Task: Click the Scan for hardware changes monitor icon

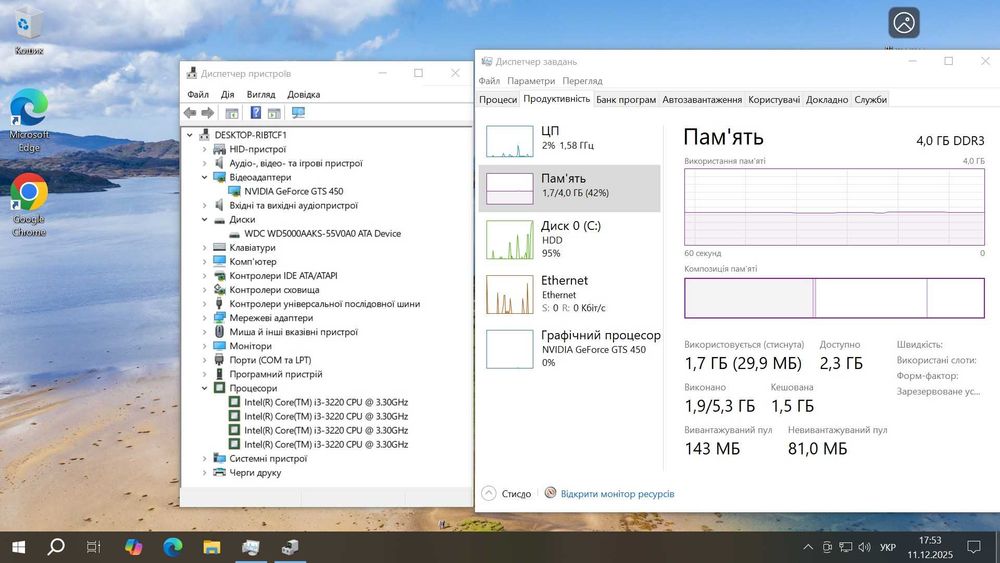Action: coord(298,113)
